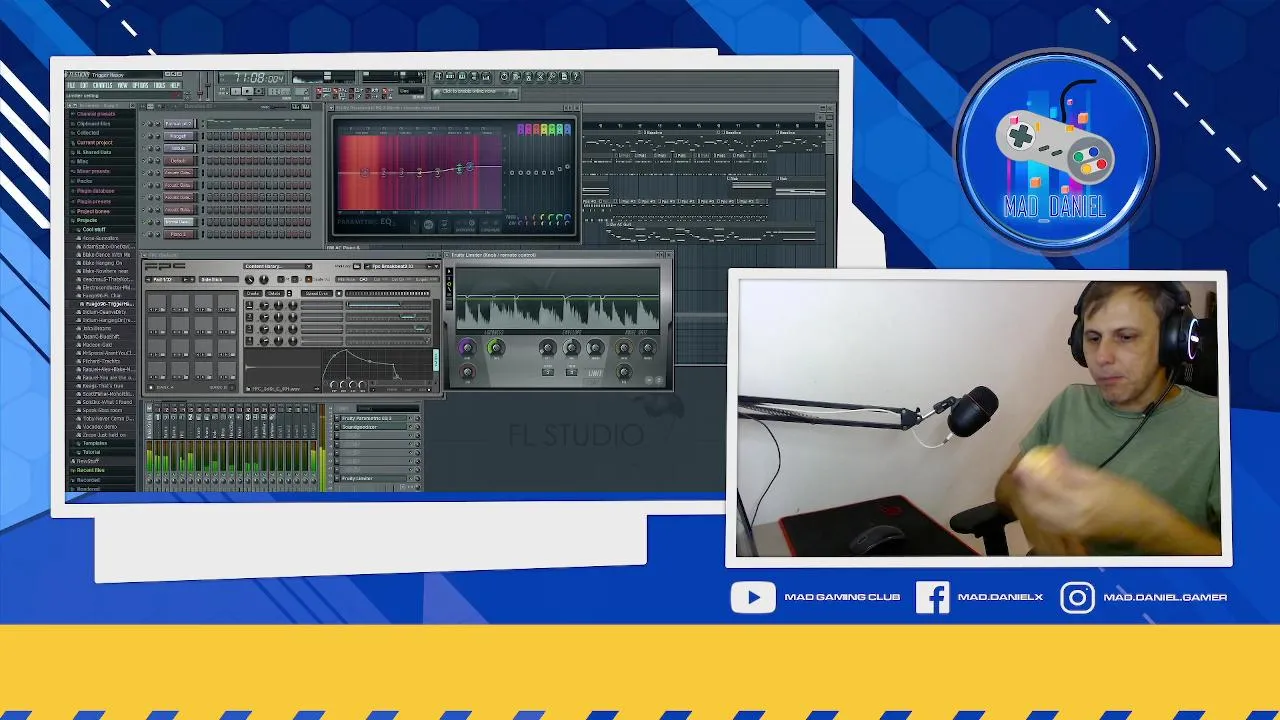The image size is (1280, 720).
Task: Open the fpc Breakbeatz preset selector
Action: [402, 266]
